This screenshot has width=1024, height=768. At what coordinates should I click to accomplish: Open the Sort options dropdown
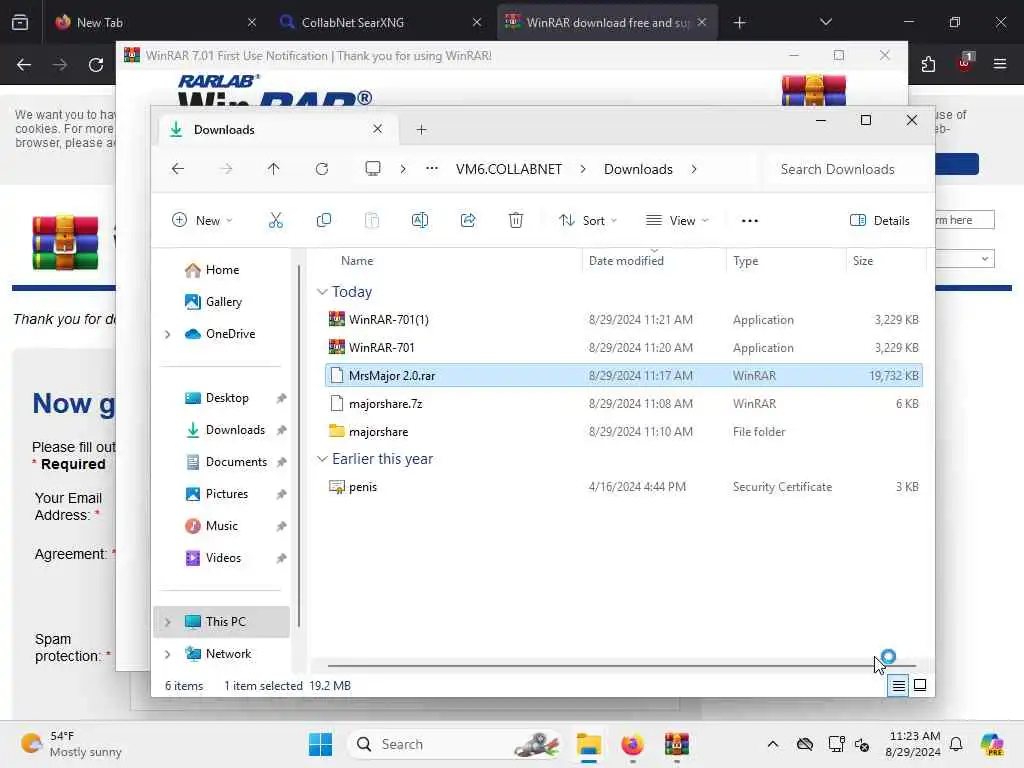588,221
